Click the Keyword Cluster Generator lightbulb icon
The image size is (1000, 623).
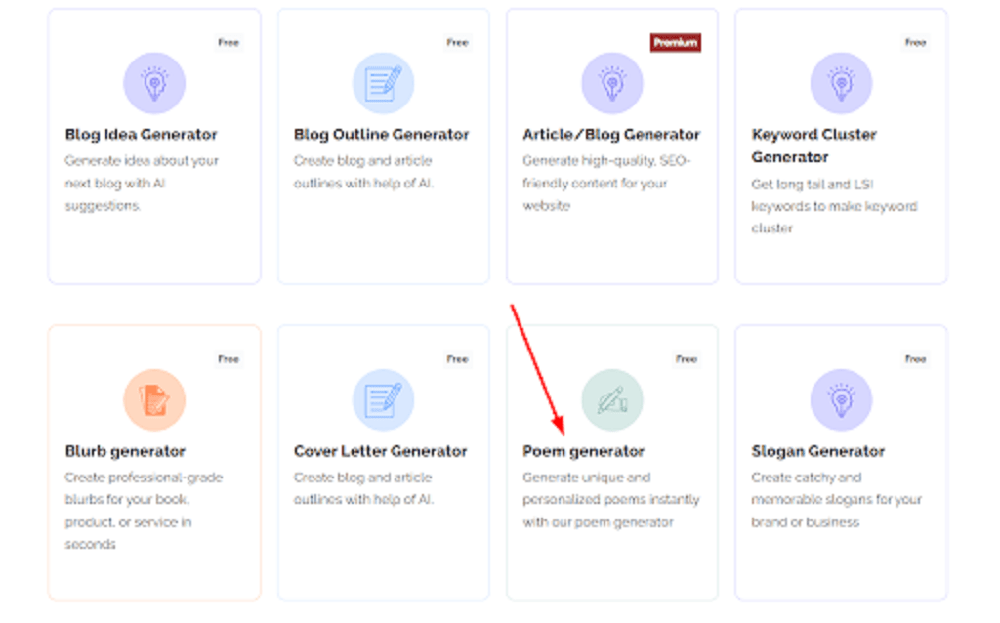click(841, 83)
